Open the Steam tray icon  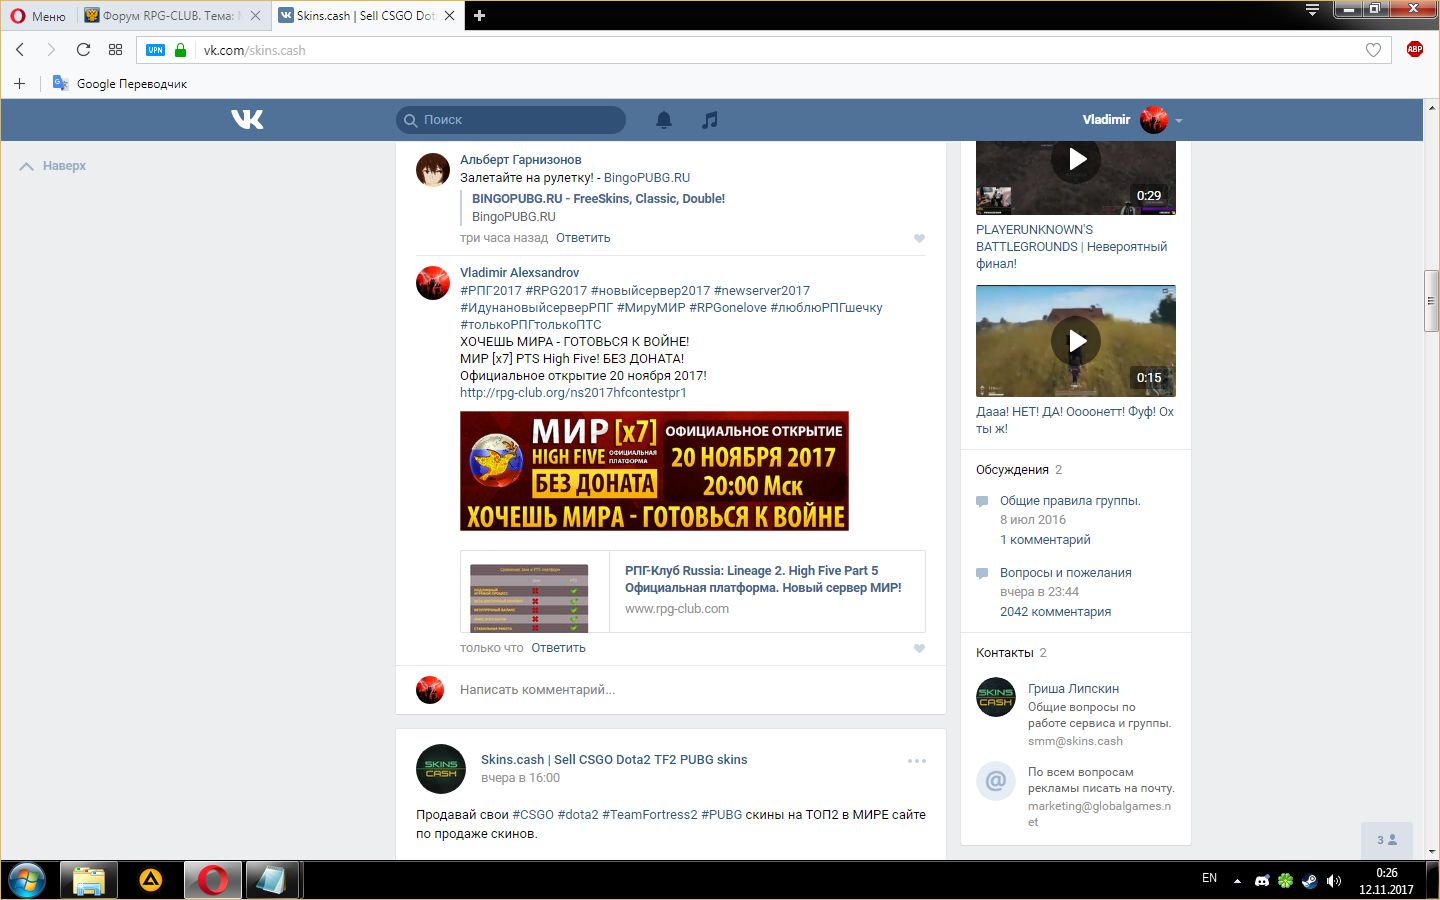coord(1309,881)
